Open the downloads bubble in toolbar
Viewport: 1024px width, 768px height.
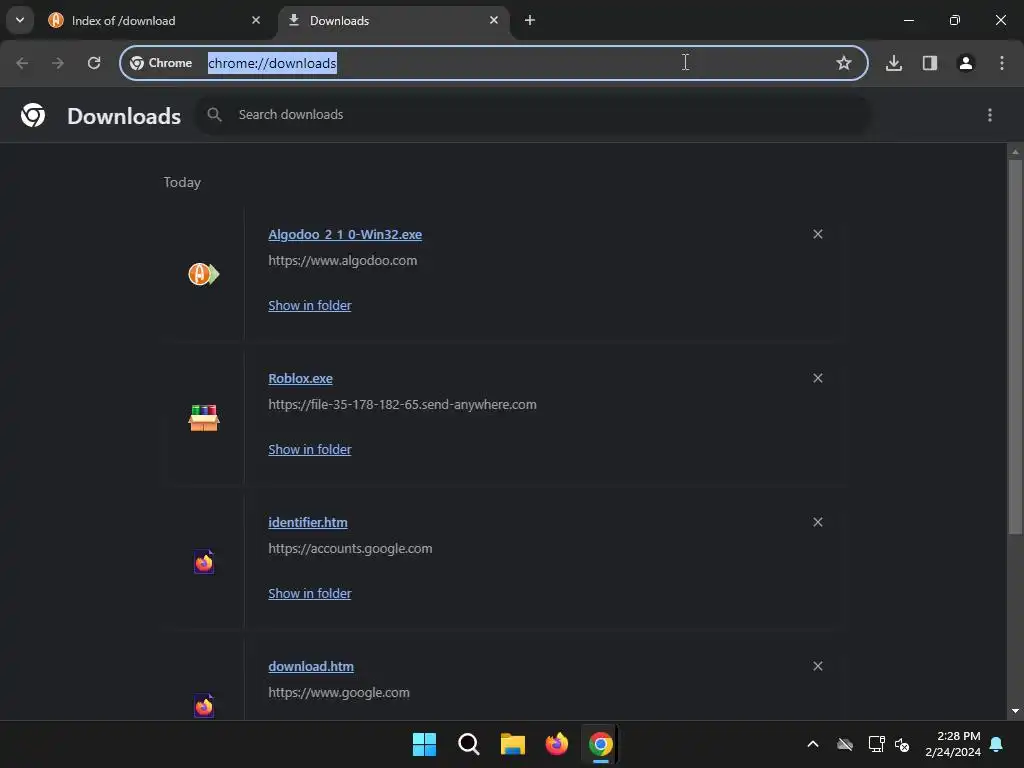pos(894,63)
